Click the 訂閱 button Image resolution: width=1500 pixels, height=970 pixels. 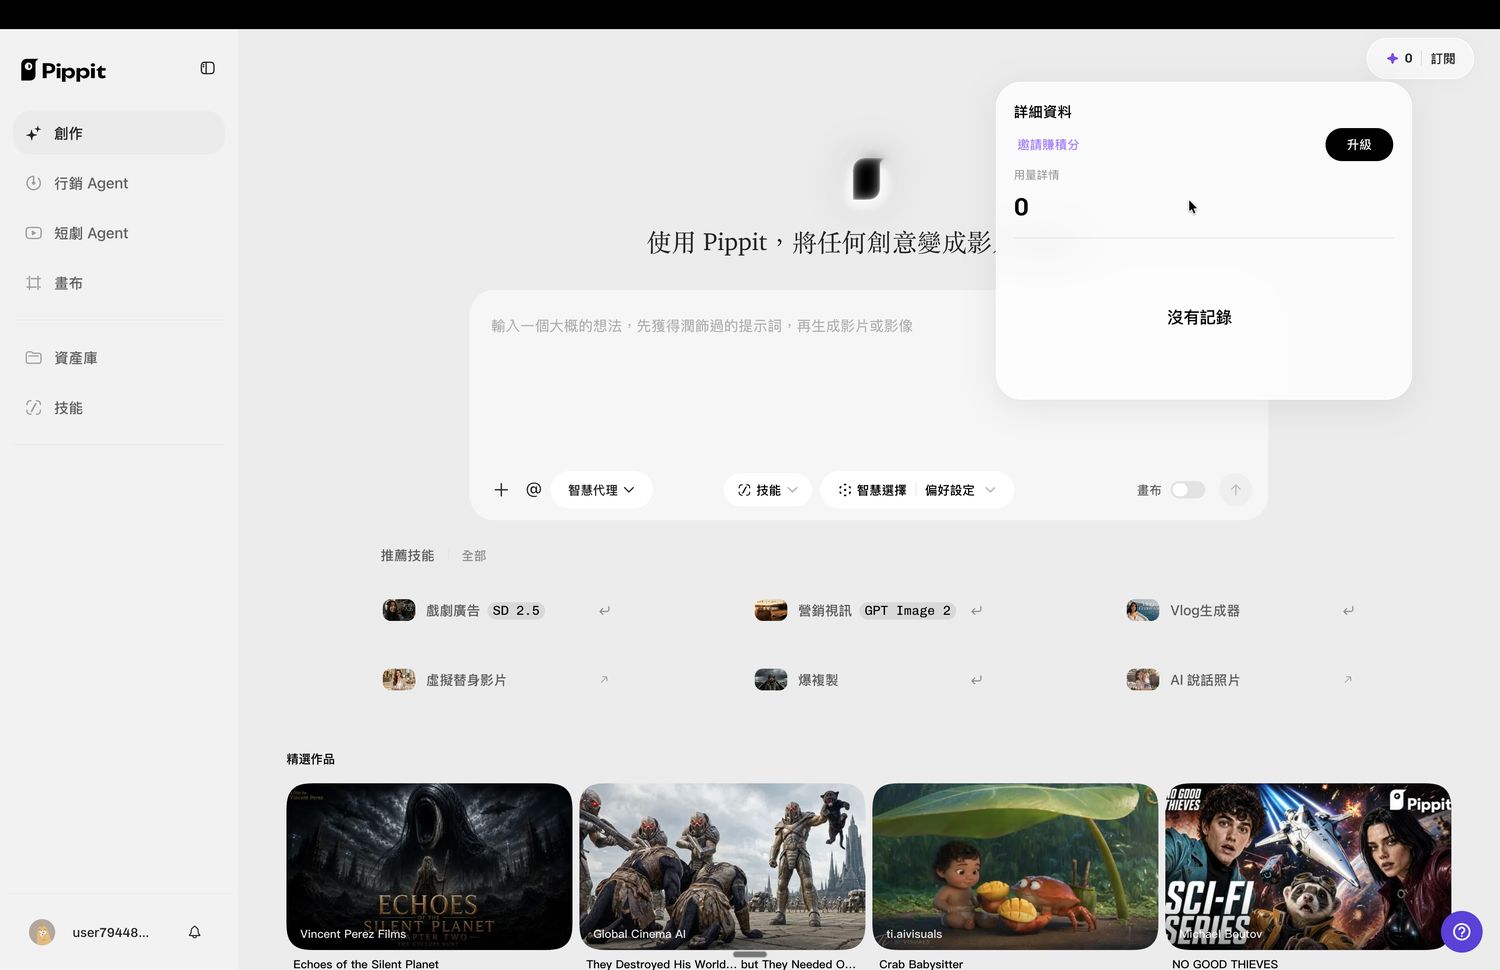[1443, 59]
